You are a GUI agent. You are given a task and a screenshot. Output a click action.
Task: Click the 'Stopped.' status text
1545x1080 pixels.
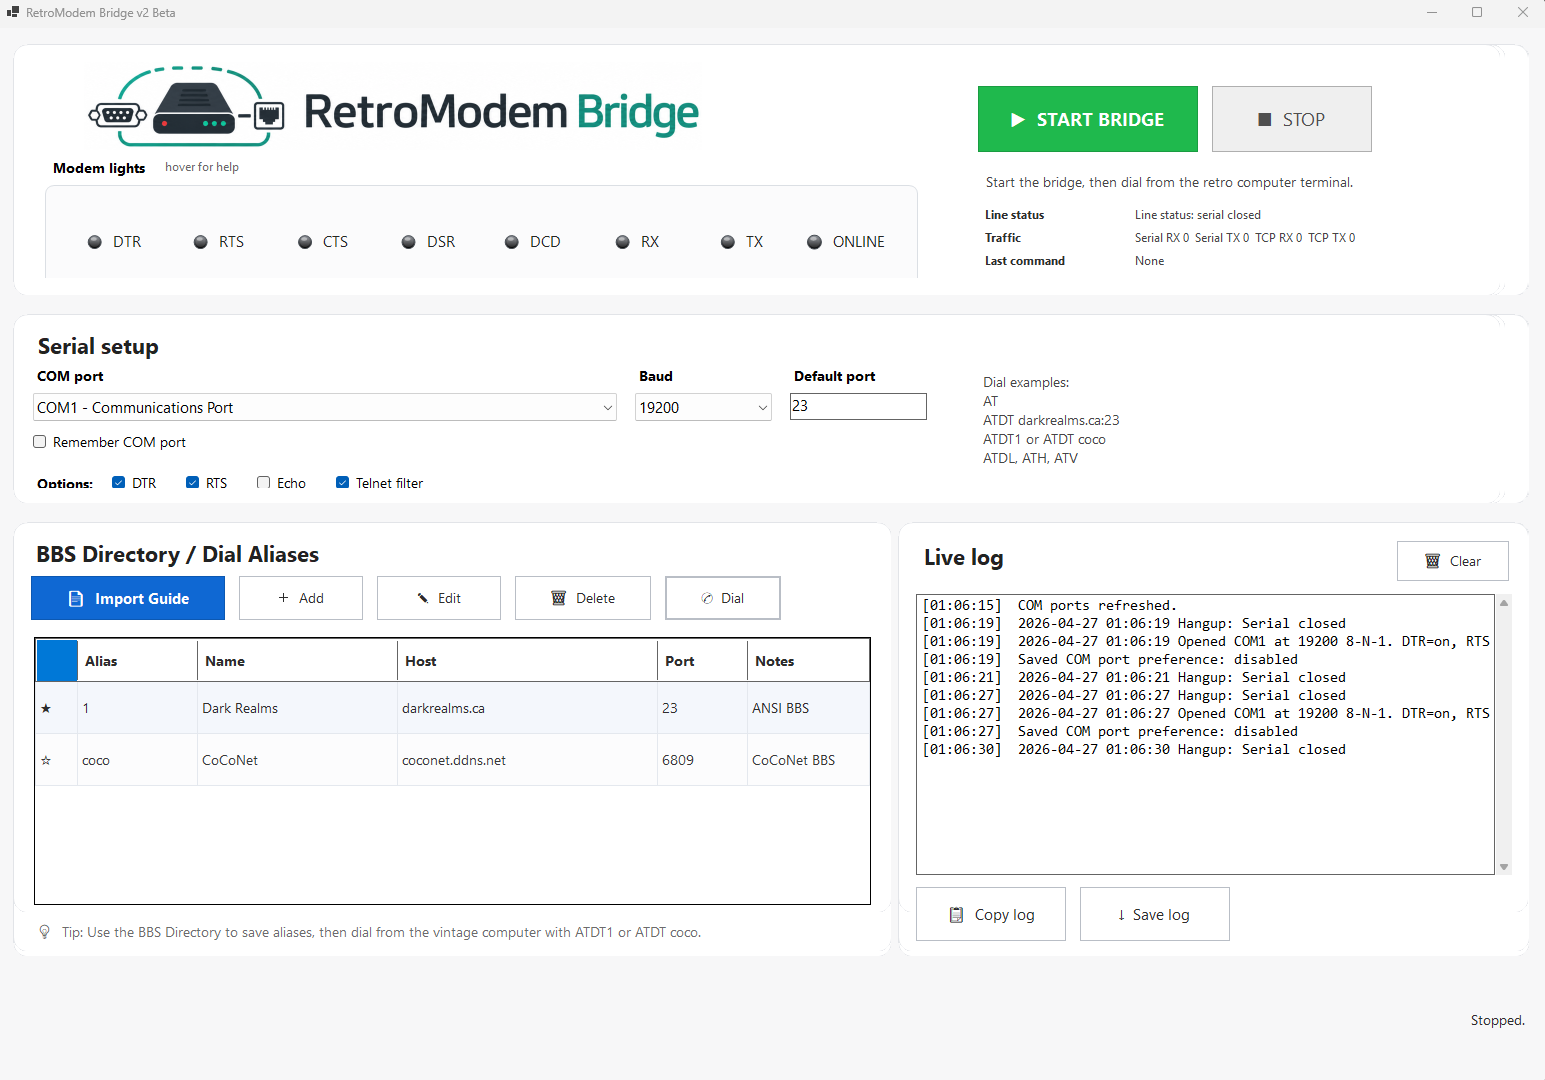[x=1497, y=1020]
